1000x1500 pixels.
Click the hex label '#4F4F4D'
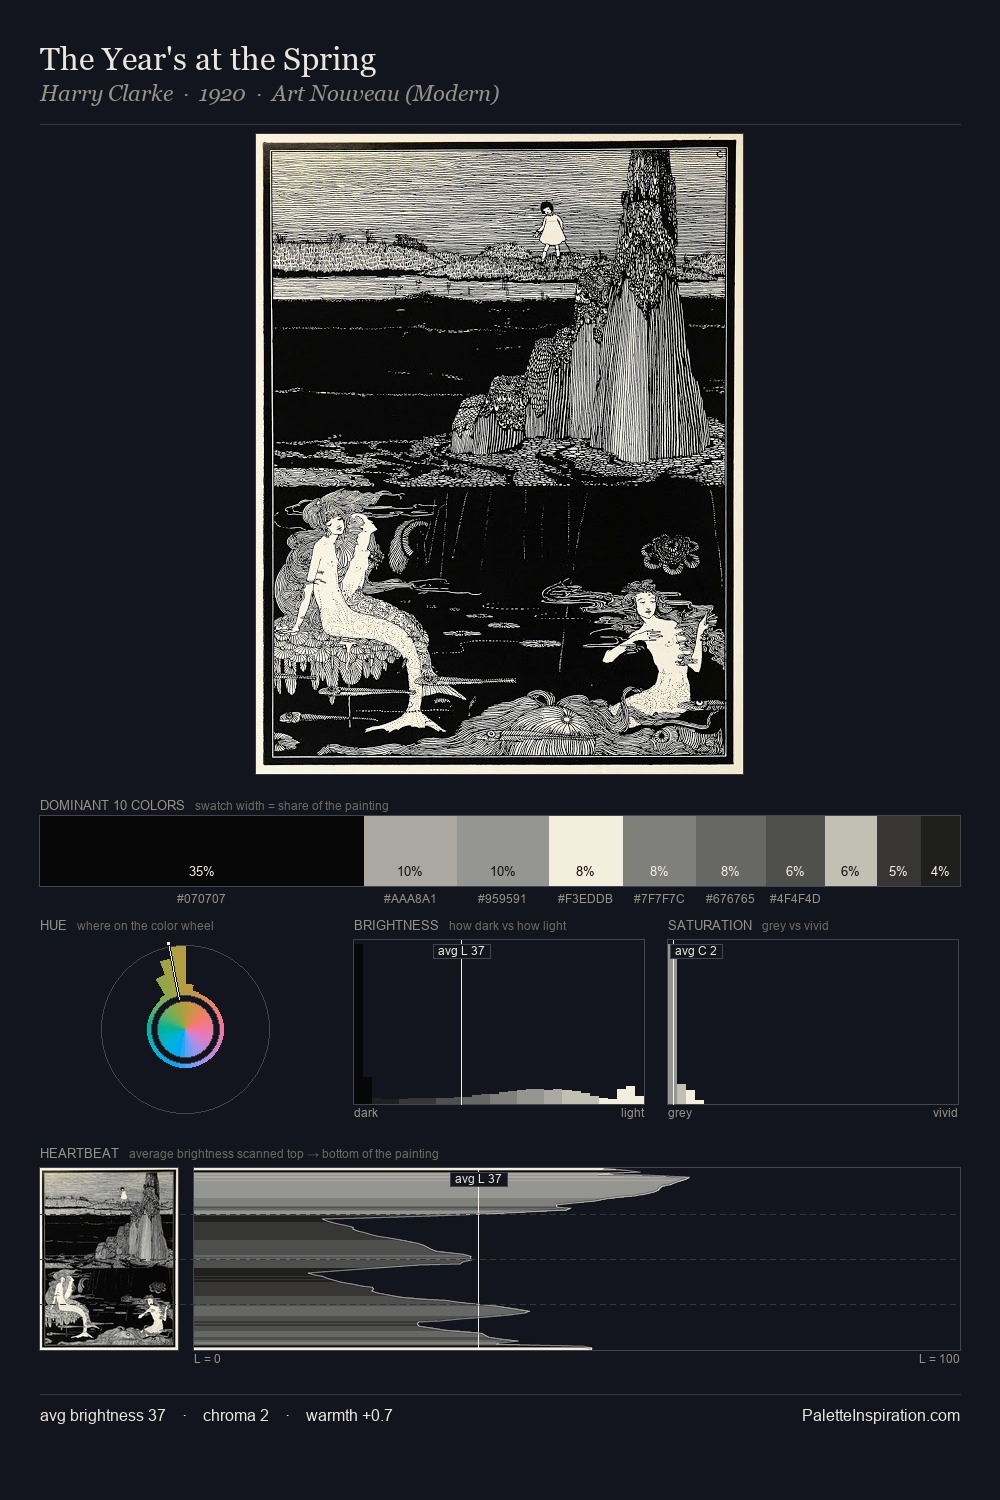click(795, 899)
